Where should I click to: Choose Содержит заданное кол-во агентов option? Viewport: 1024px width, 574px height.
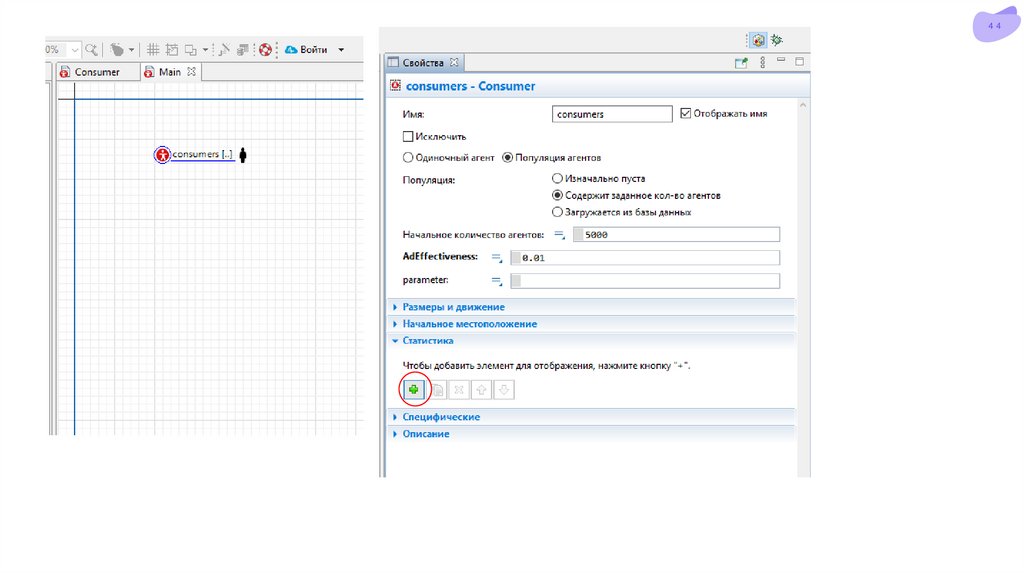(557, 195)
